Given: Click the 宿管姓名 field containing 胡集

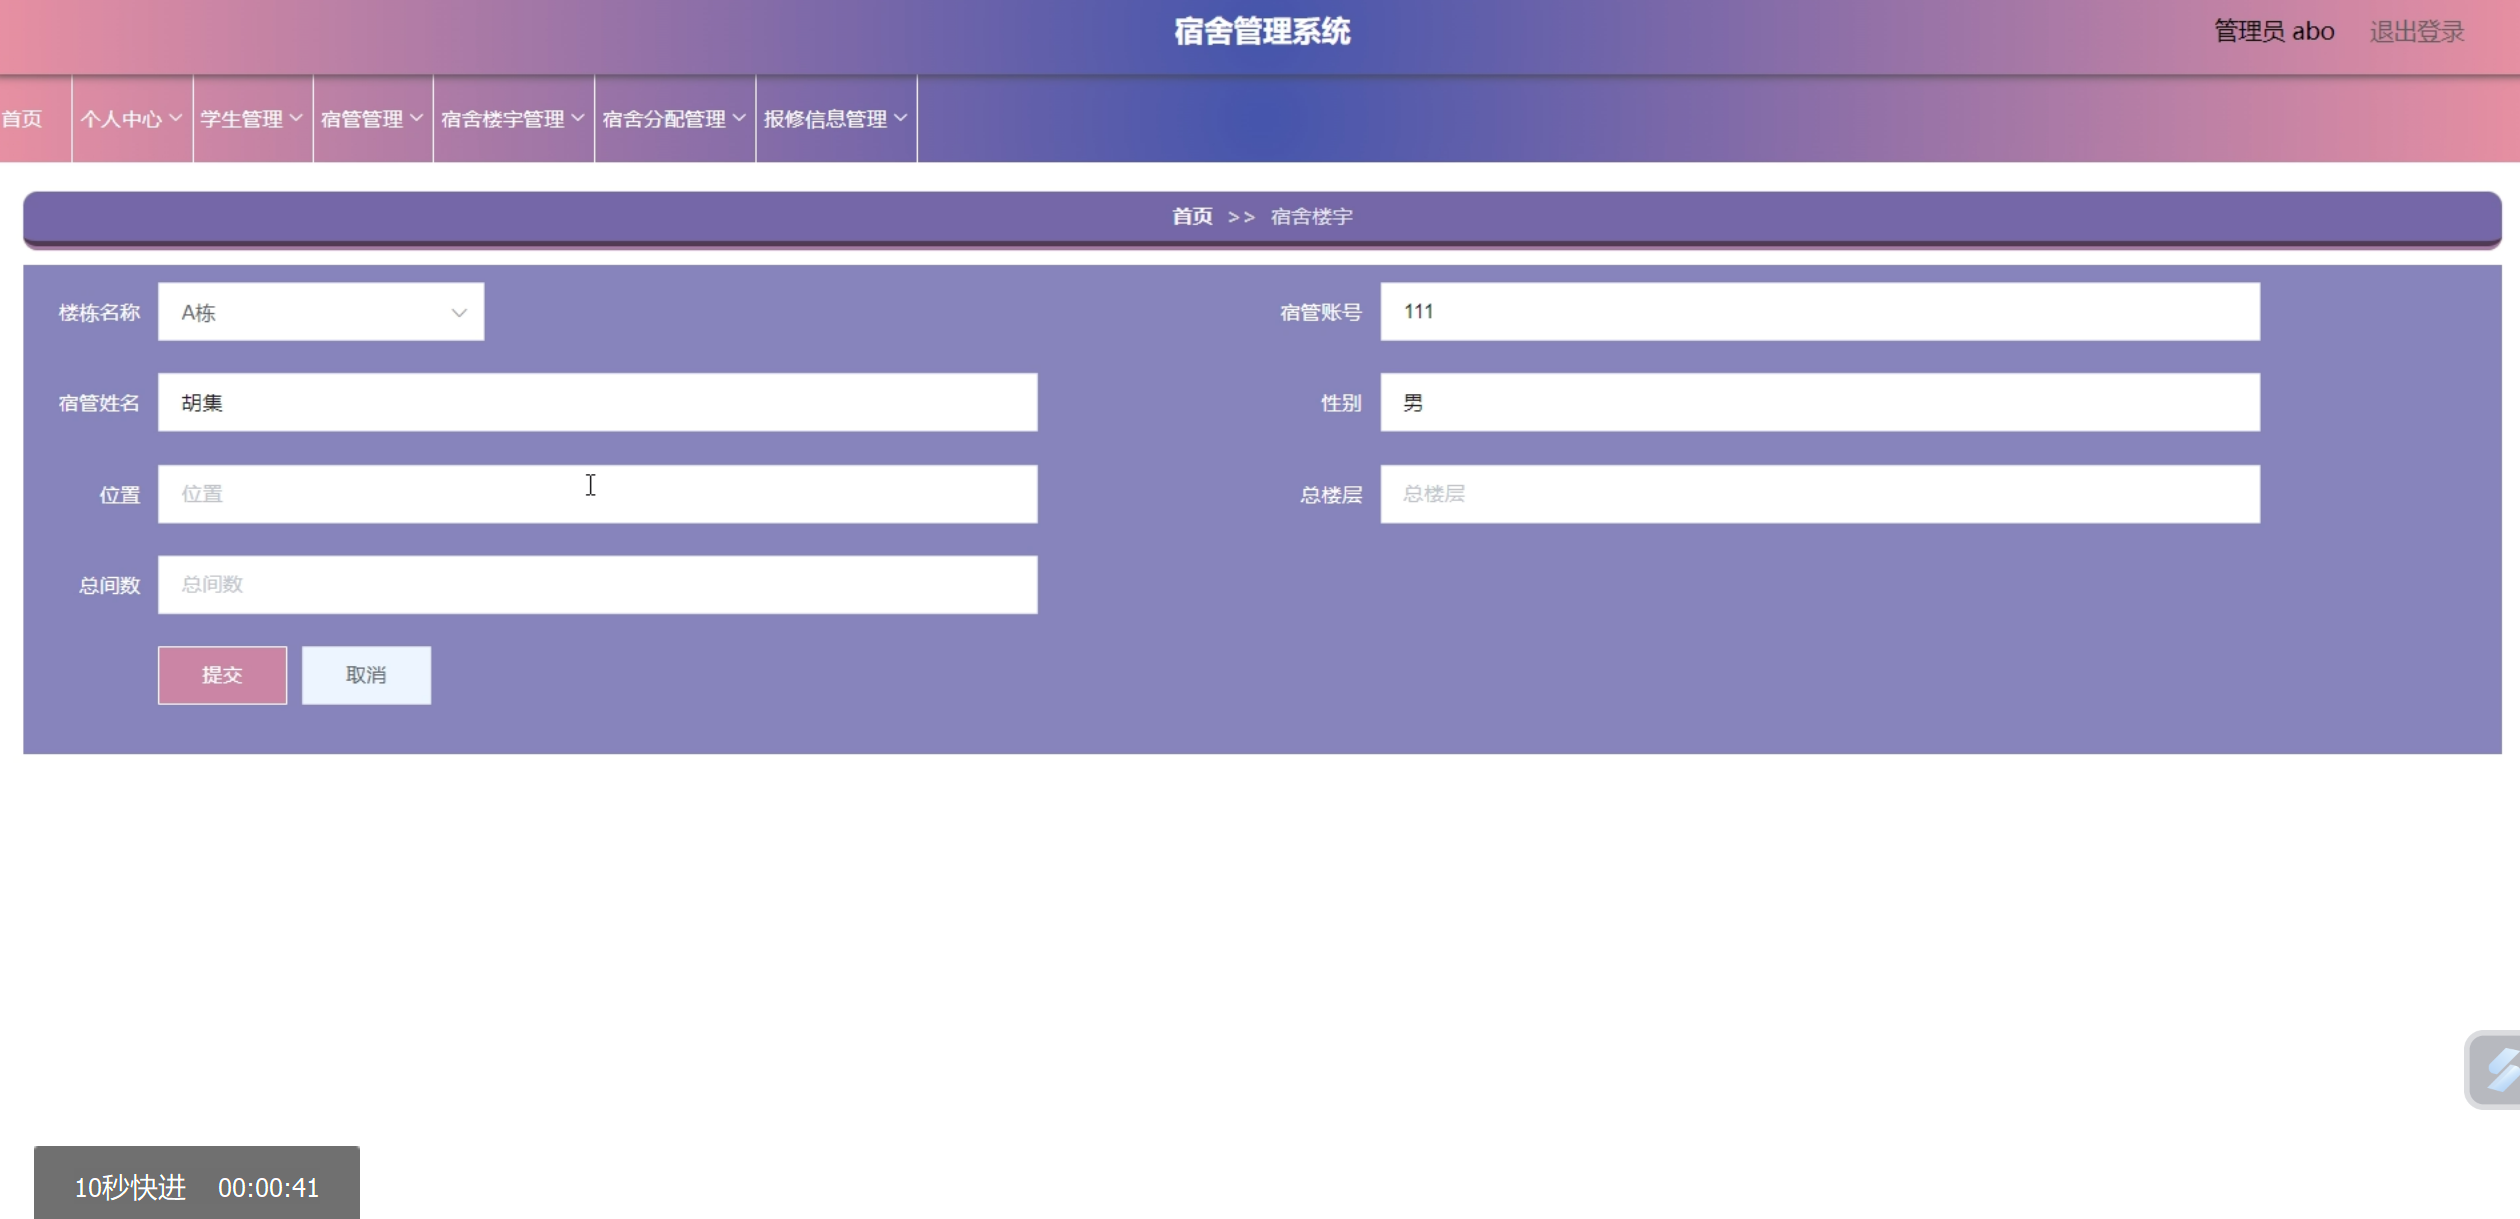Looking at the screenshot, I should pyautogui.click(x=597, y=403).
